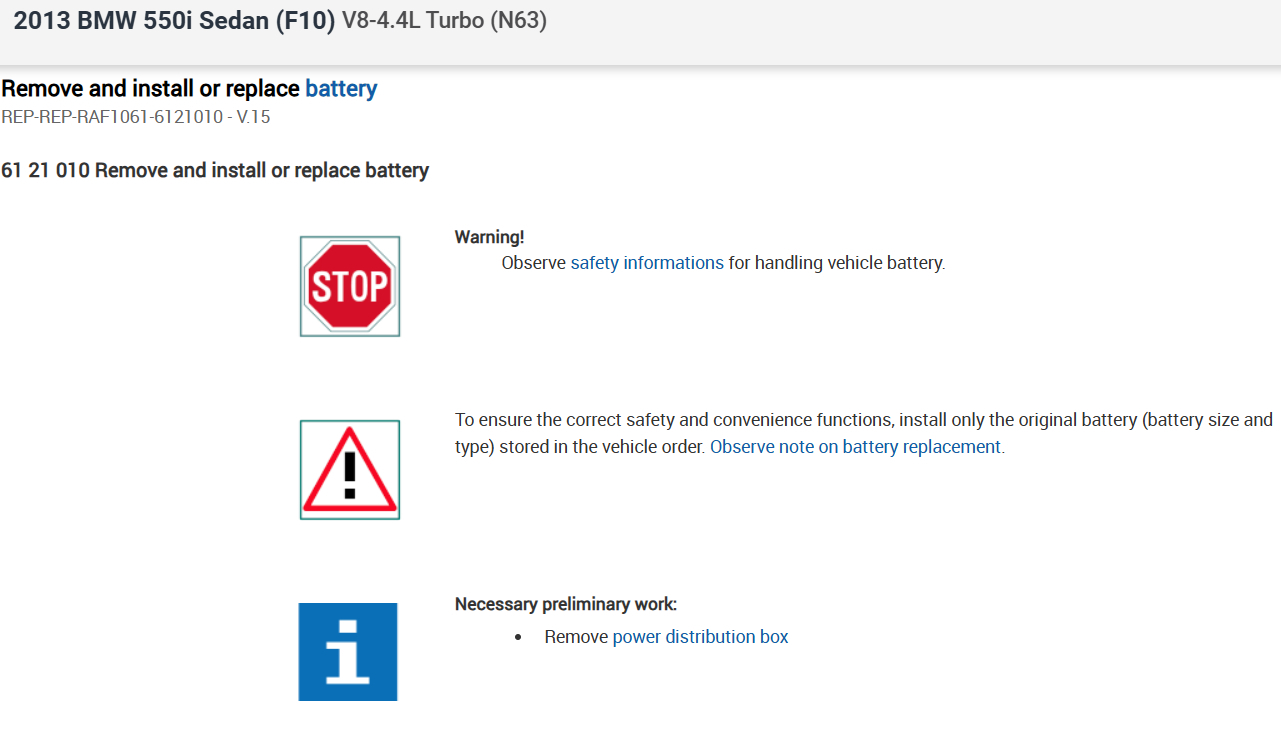Screen dimensions: 1281x741
Task: Click the V8-4.4L Turbo (N63) engine label
Action: tap(444, 21)
